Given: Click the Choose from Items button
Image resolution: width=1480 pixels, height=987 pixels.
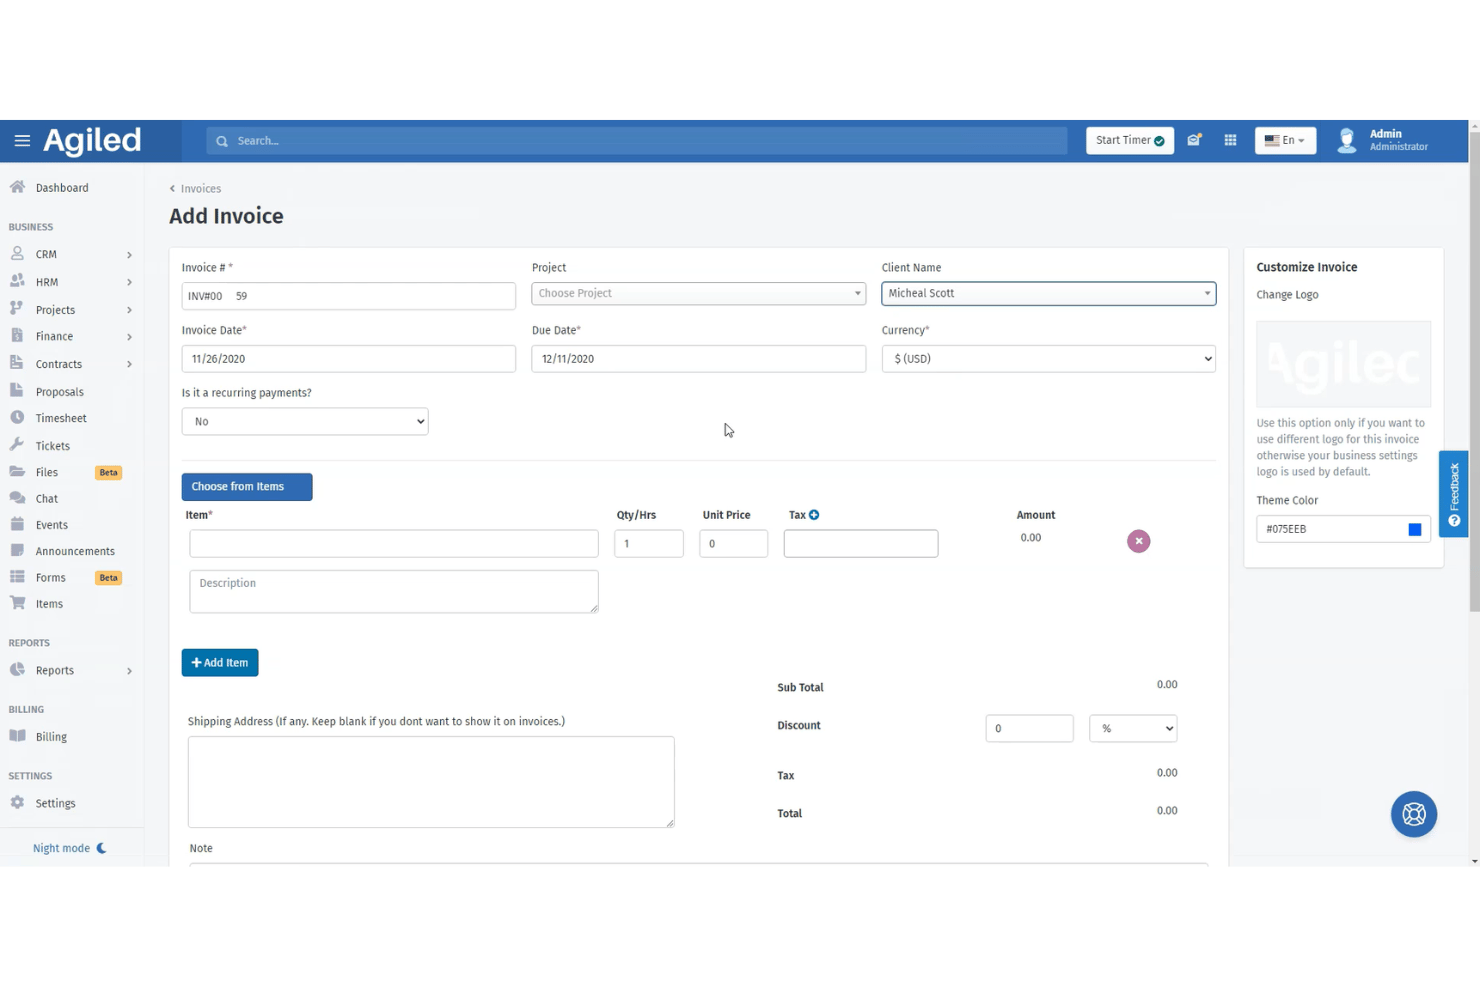Looking at the screenshot, I should click(247, 487).
